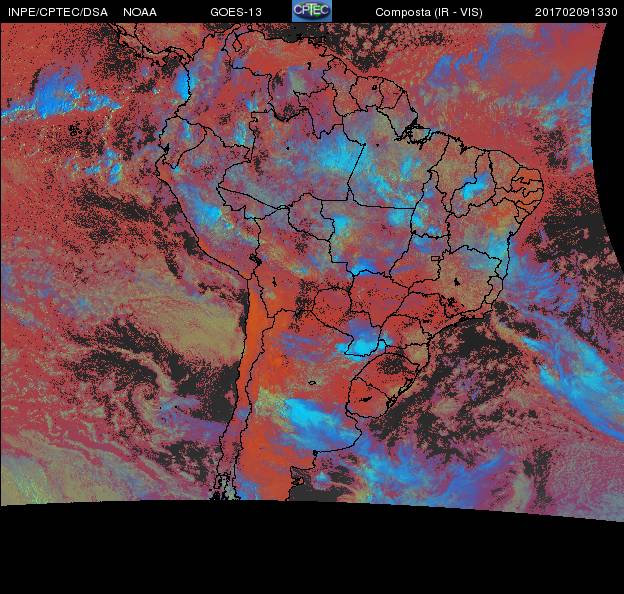The image size is (624, 594).
Task: Click the CPTEC logo in the header
Action: [x=312, y=11]
